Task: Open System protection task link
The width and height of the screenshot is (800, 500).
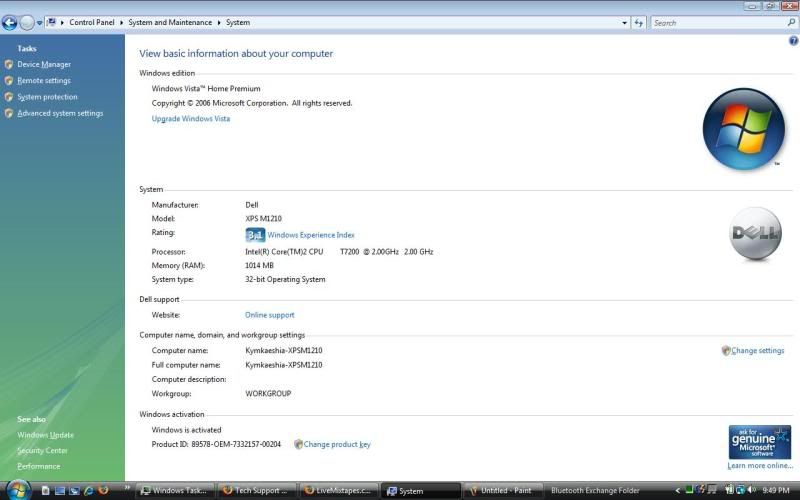Action: tap(47, 97)
